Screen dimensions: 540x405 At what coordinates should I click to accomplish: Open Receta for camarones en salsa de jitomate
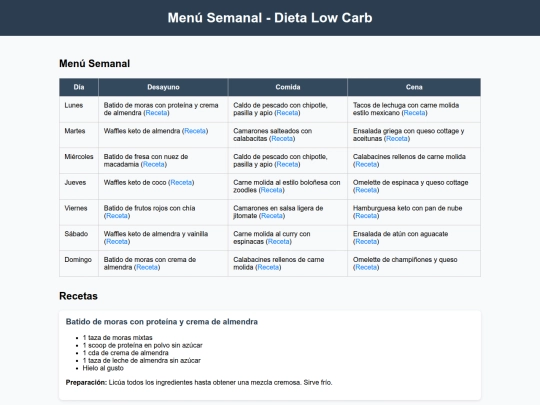click(272, 216)
